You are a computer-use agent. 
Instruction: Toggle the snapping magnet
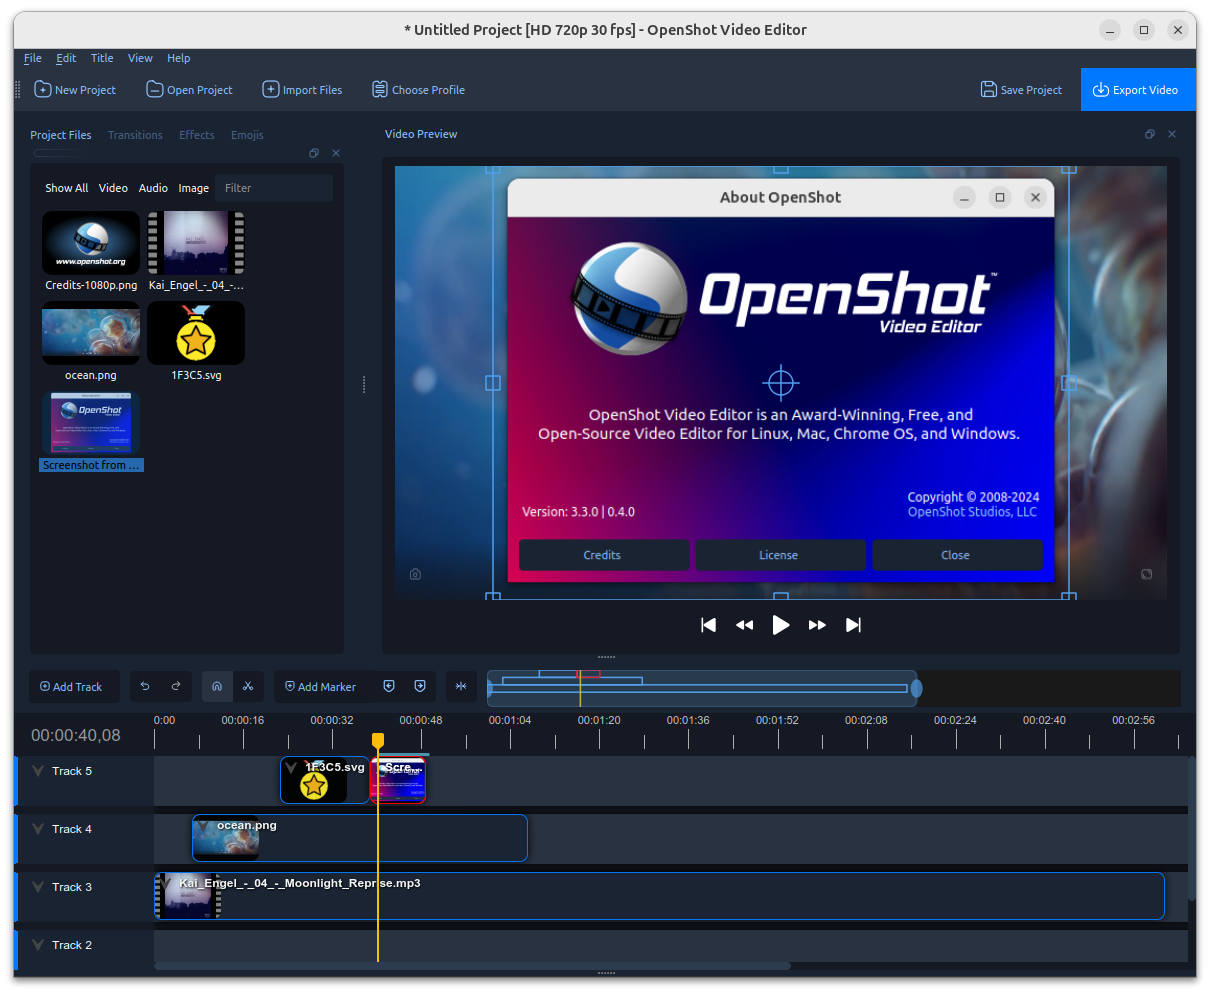point(217,686)
